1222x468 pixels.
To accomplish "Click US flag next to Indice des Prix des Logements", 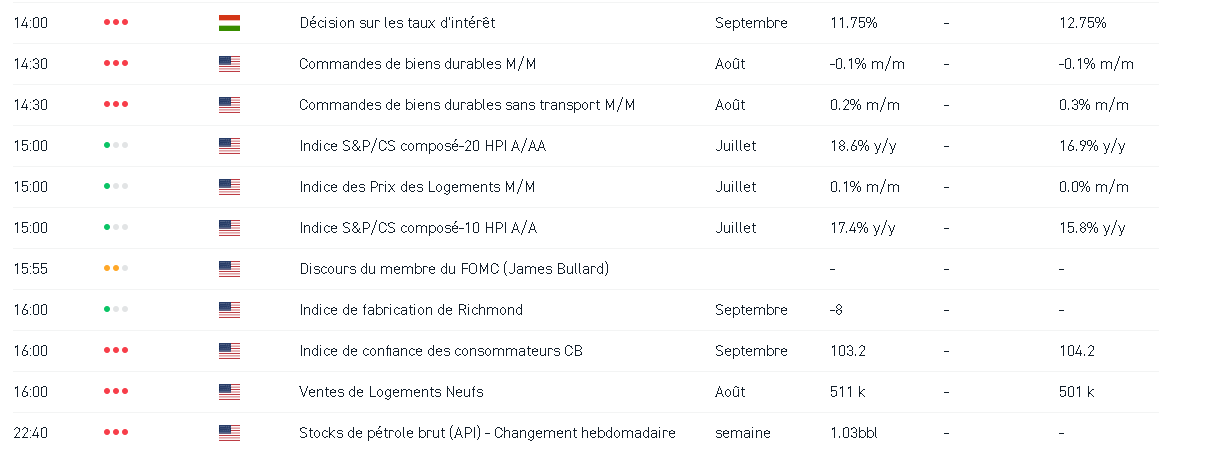I will tap(229, 187).
